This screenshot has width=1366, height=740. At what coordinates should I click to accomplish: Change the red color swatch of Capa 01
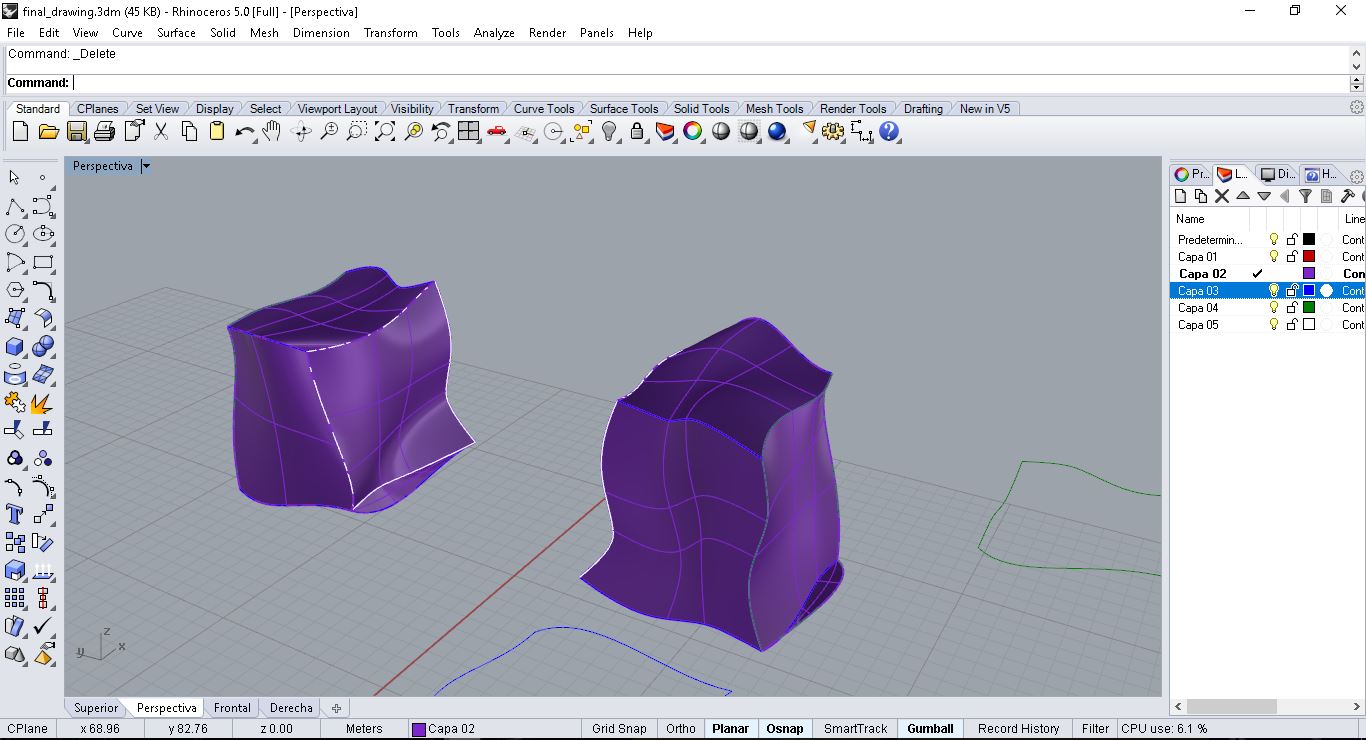[x=1309, y=257]
